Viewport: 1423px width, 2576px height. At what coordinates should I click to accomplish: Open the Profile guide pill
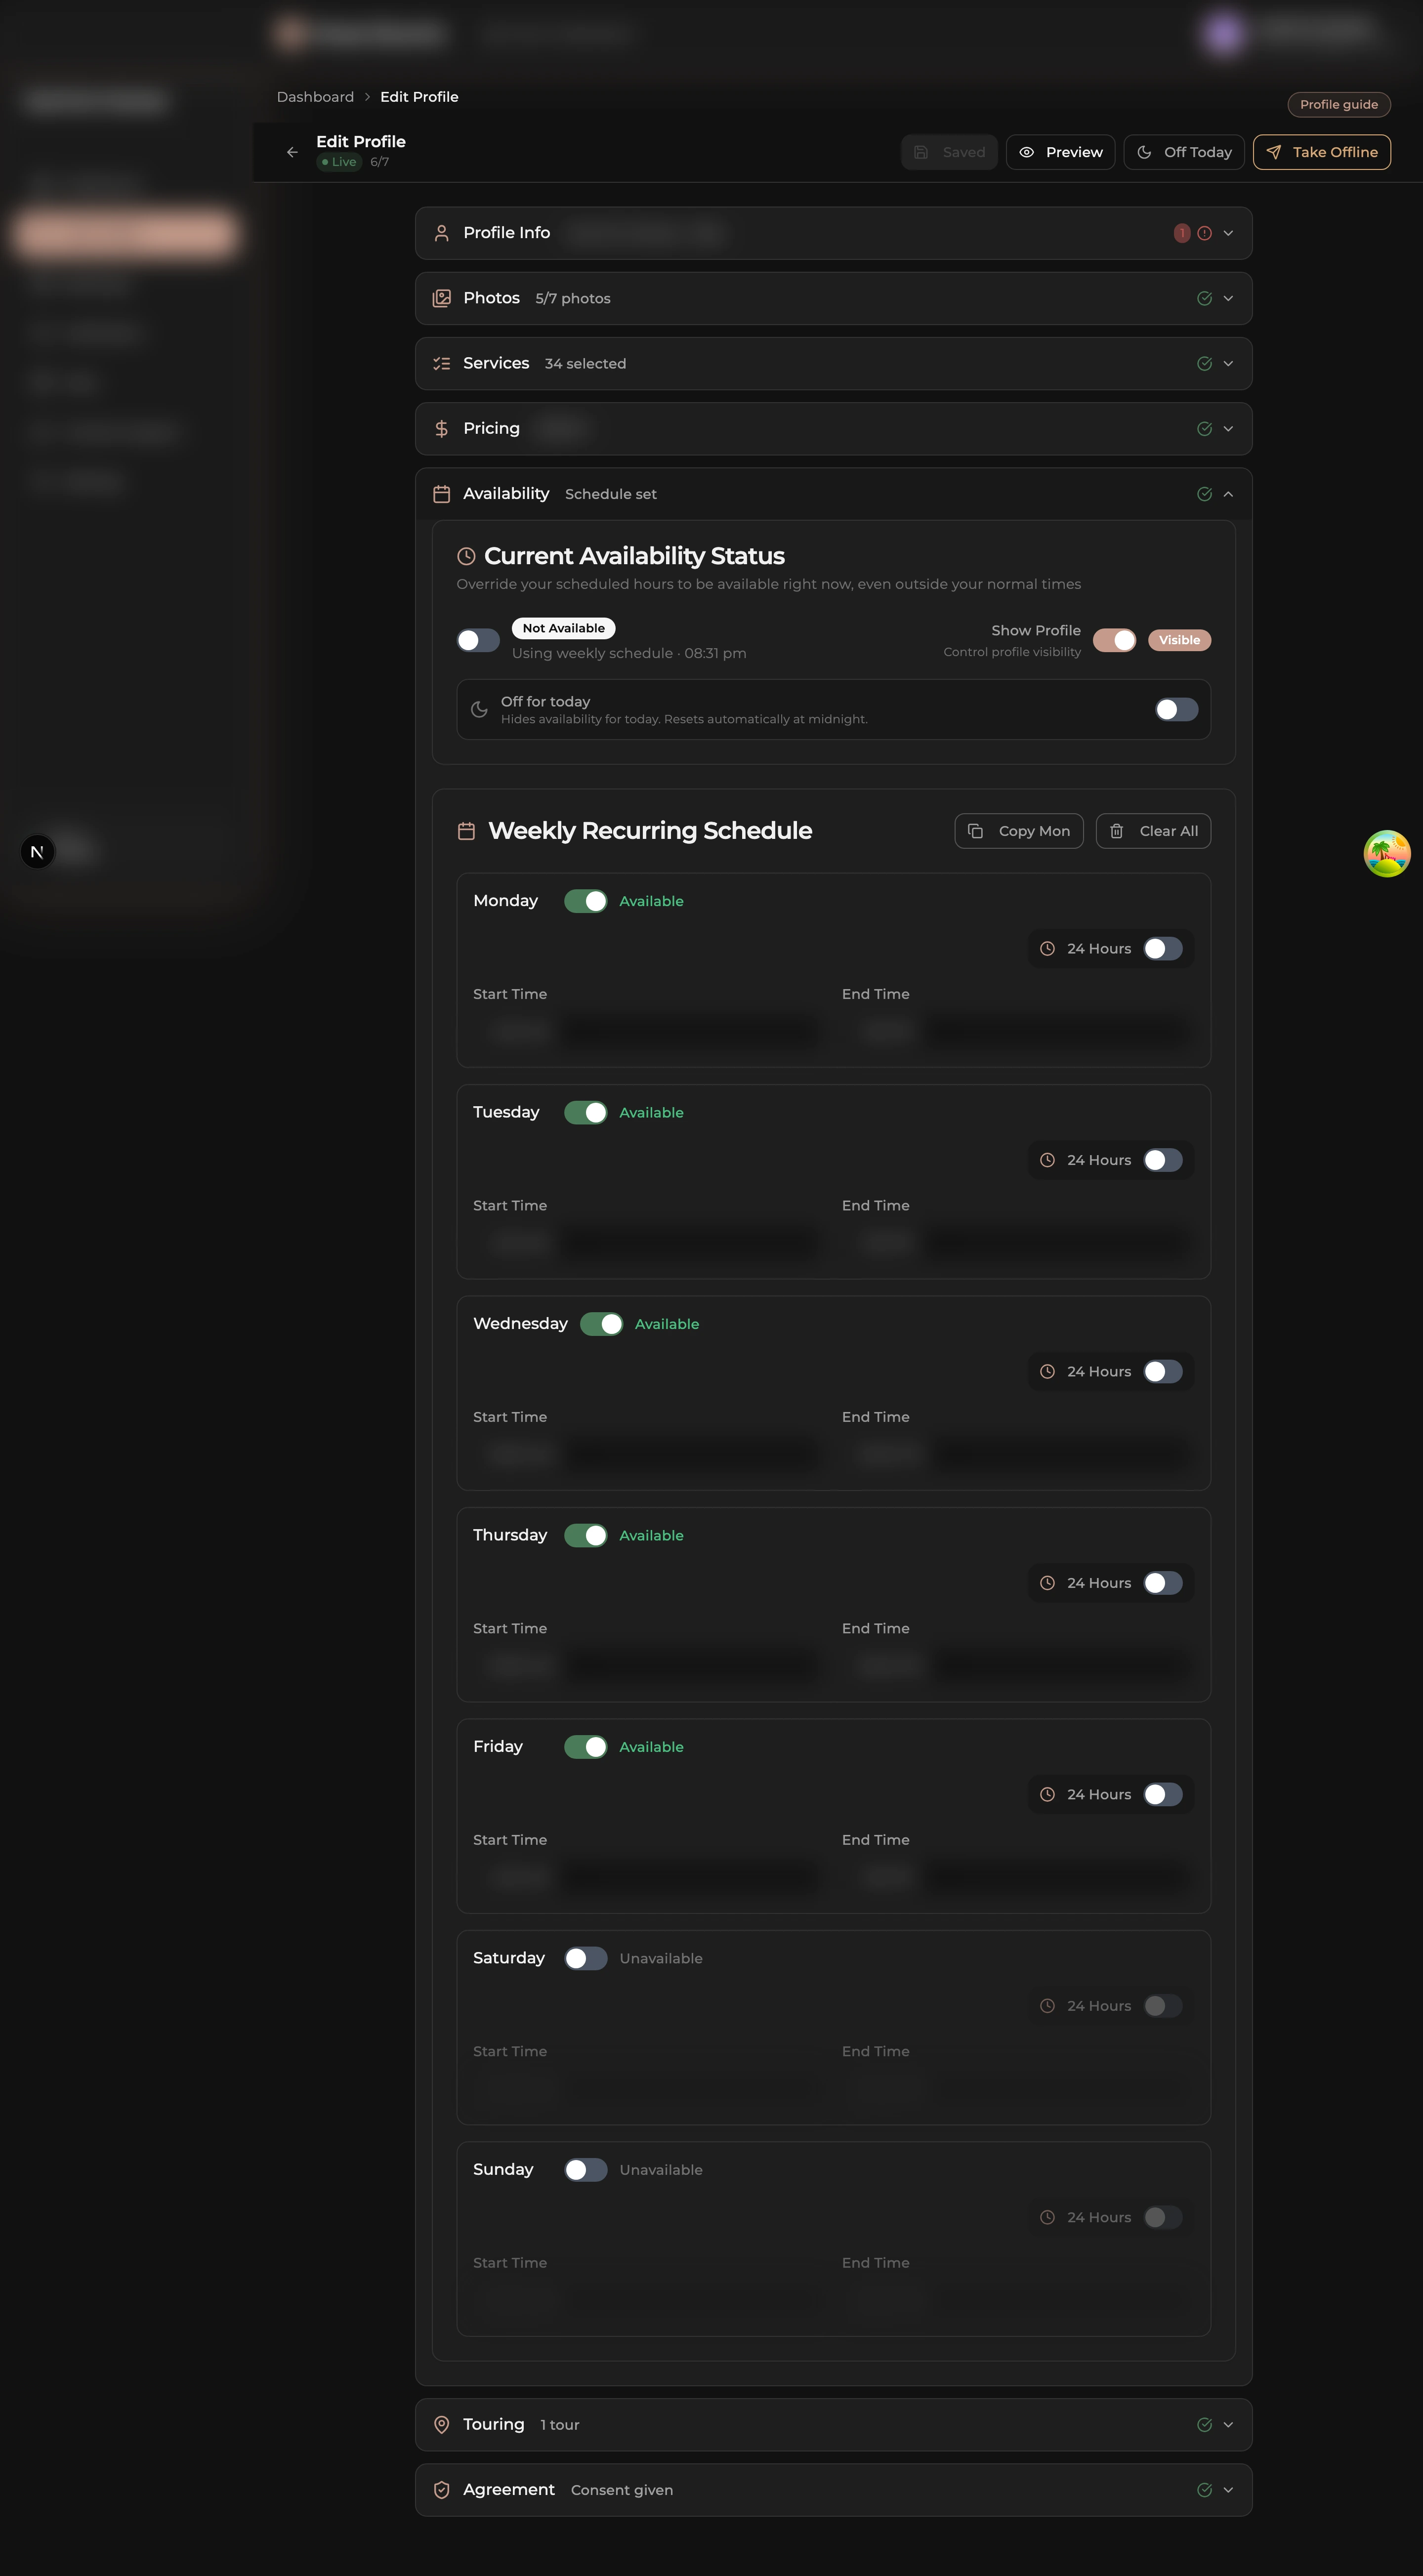tap(1338, 104)
